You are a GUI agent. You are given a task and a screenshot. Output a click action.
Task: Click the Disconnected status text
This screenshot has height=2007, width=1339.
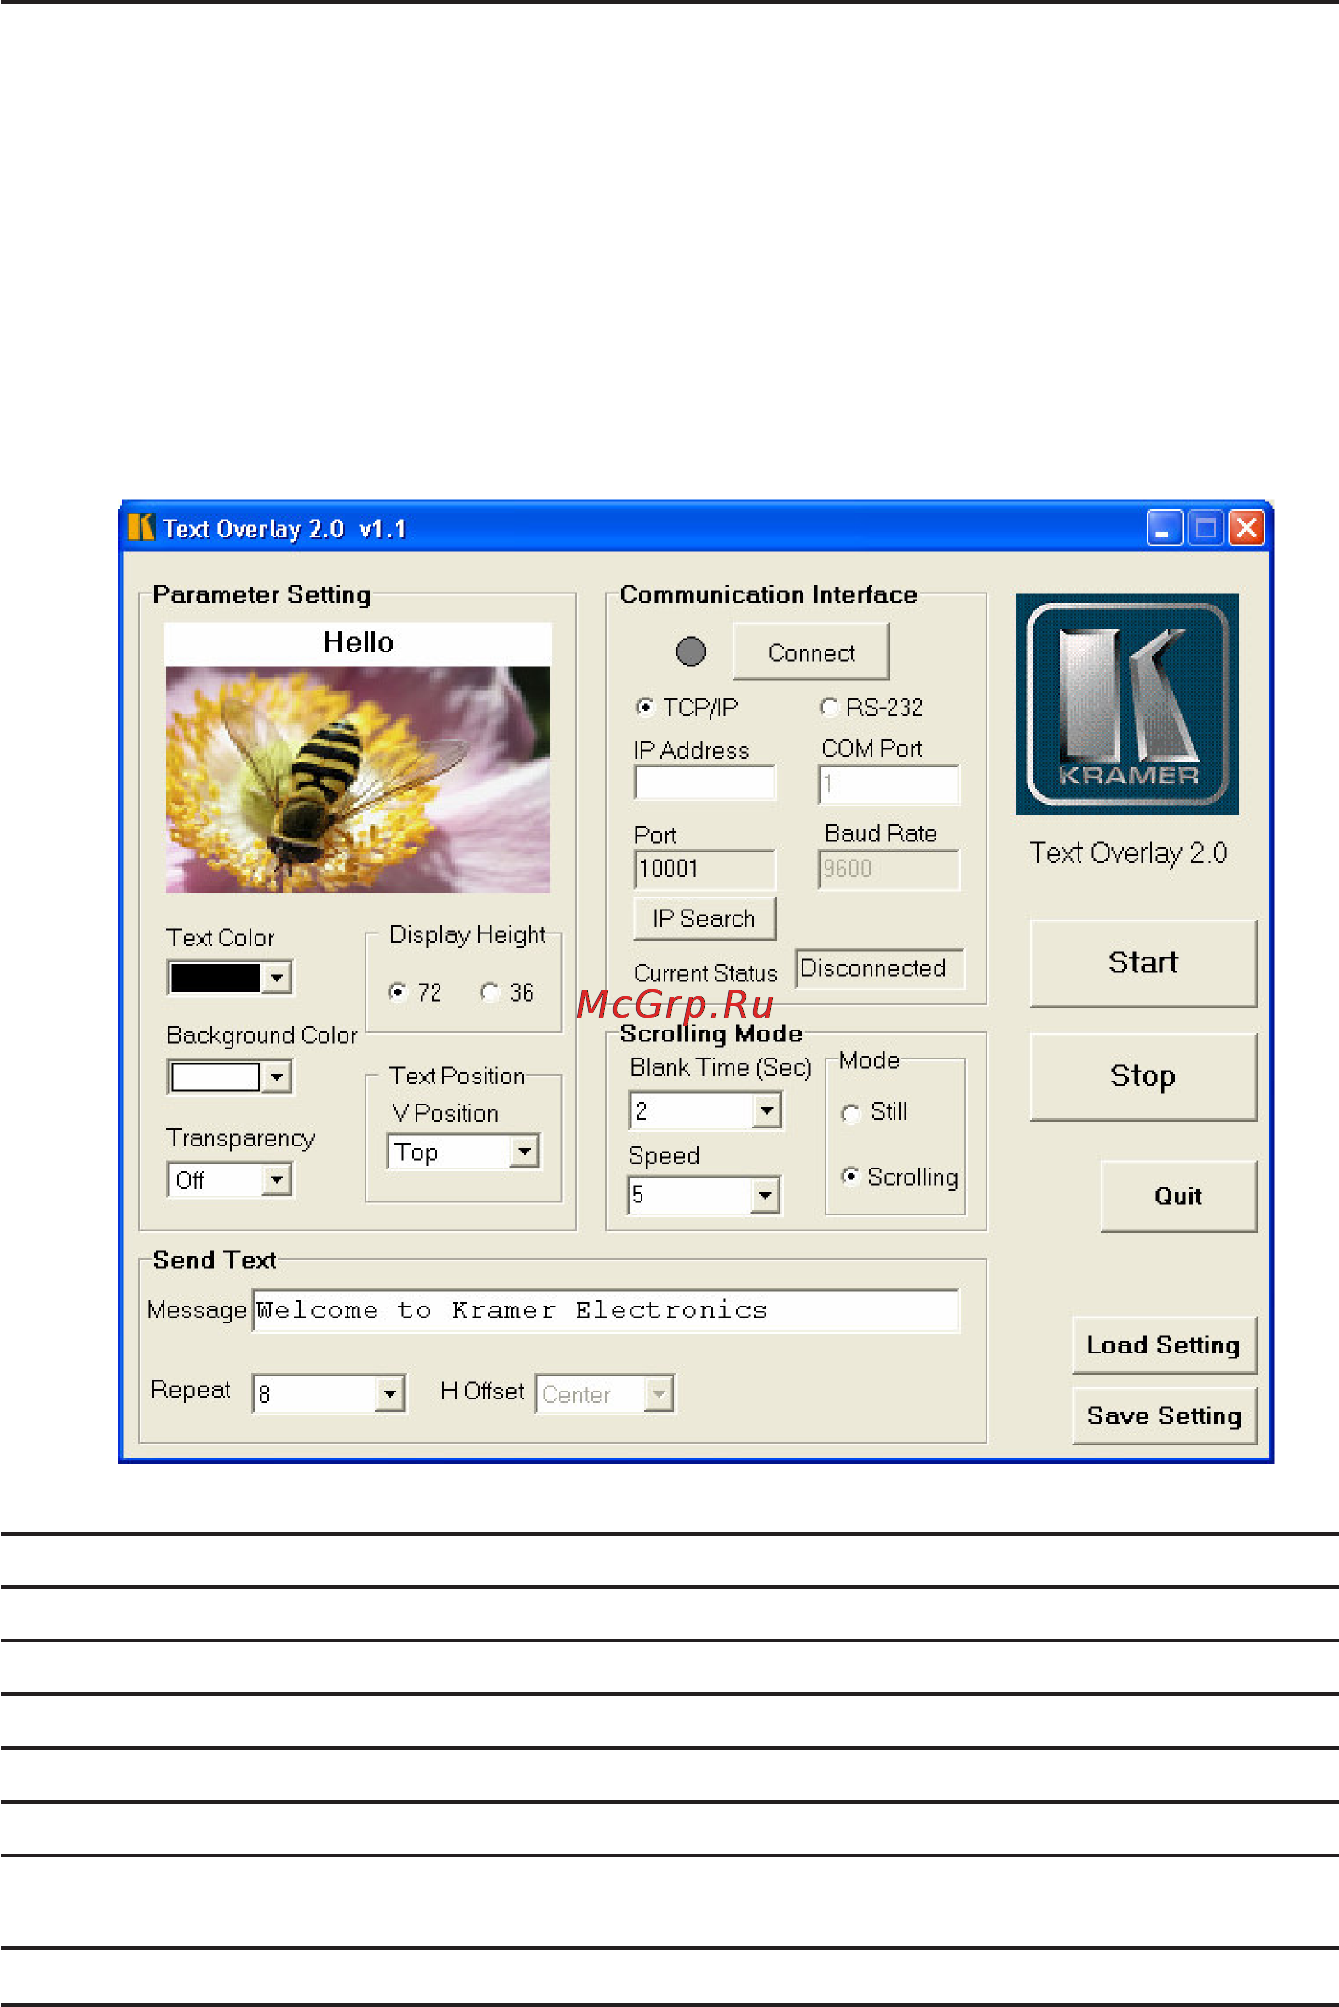[873, 968]
